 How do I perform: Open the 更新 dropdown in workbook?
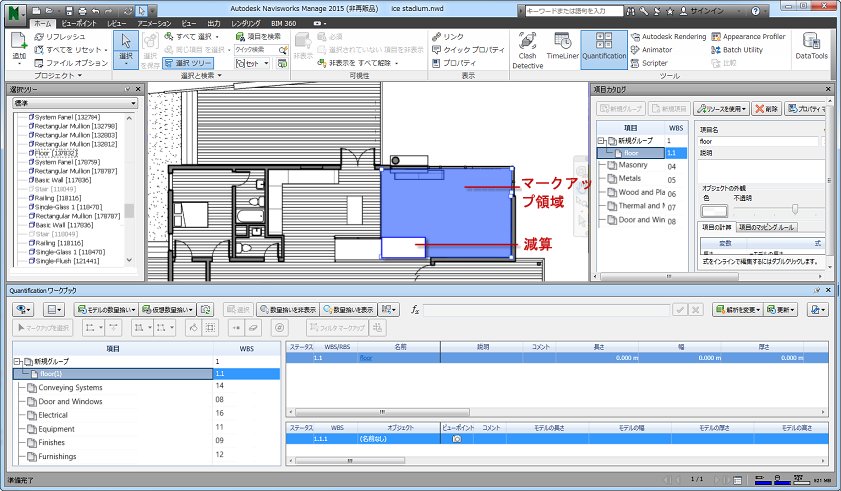coord(780,310)
